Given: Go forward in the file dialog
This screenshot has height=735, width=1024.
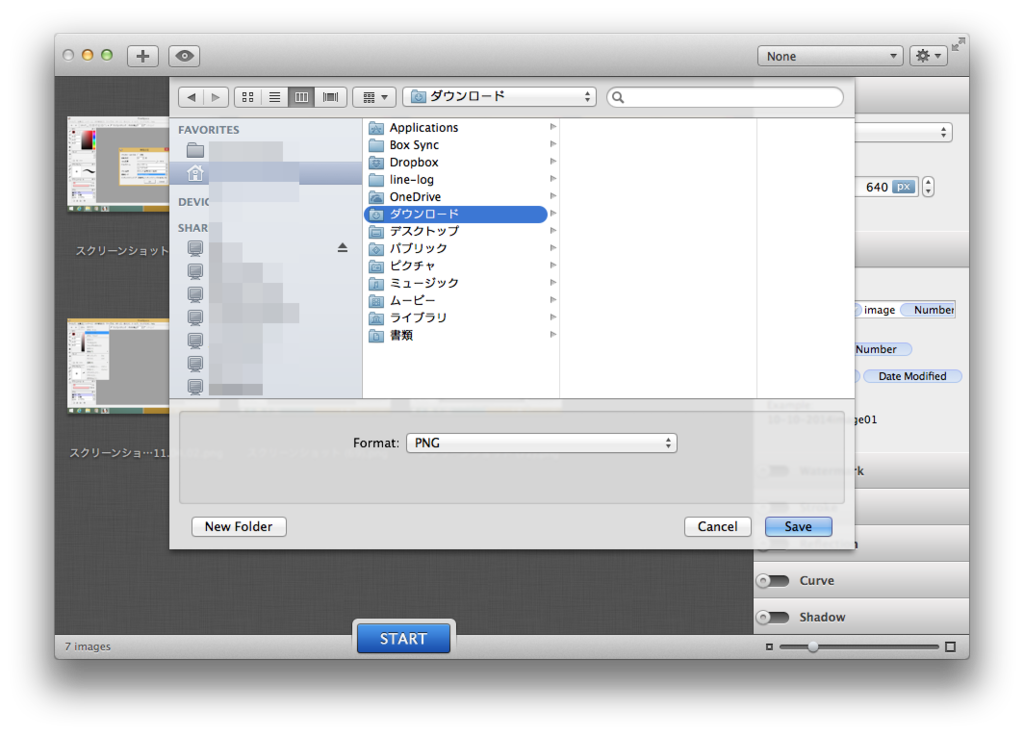Looking at the screenshot, I should tap(216, 97).
